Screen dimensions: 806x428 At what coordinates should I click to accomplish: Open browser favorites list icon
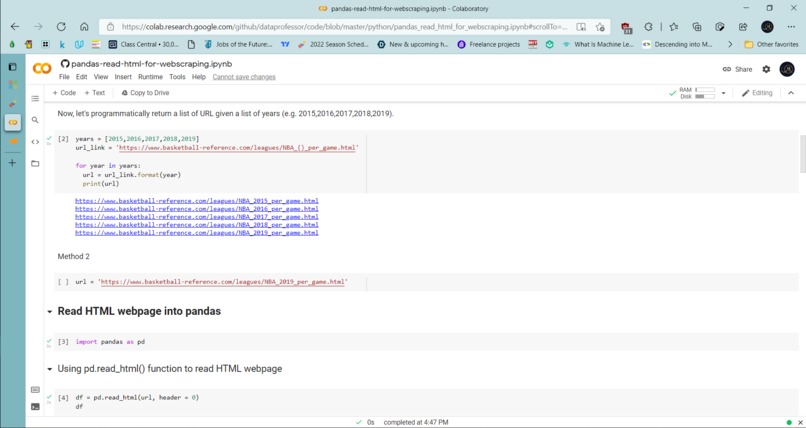(x=674, y=27)
